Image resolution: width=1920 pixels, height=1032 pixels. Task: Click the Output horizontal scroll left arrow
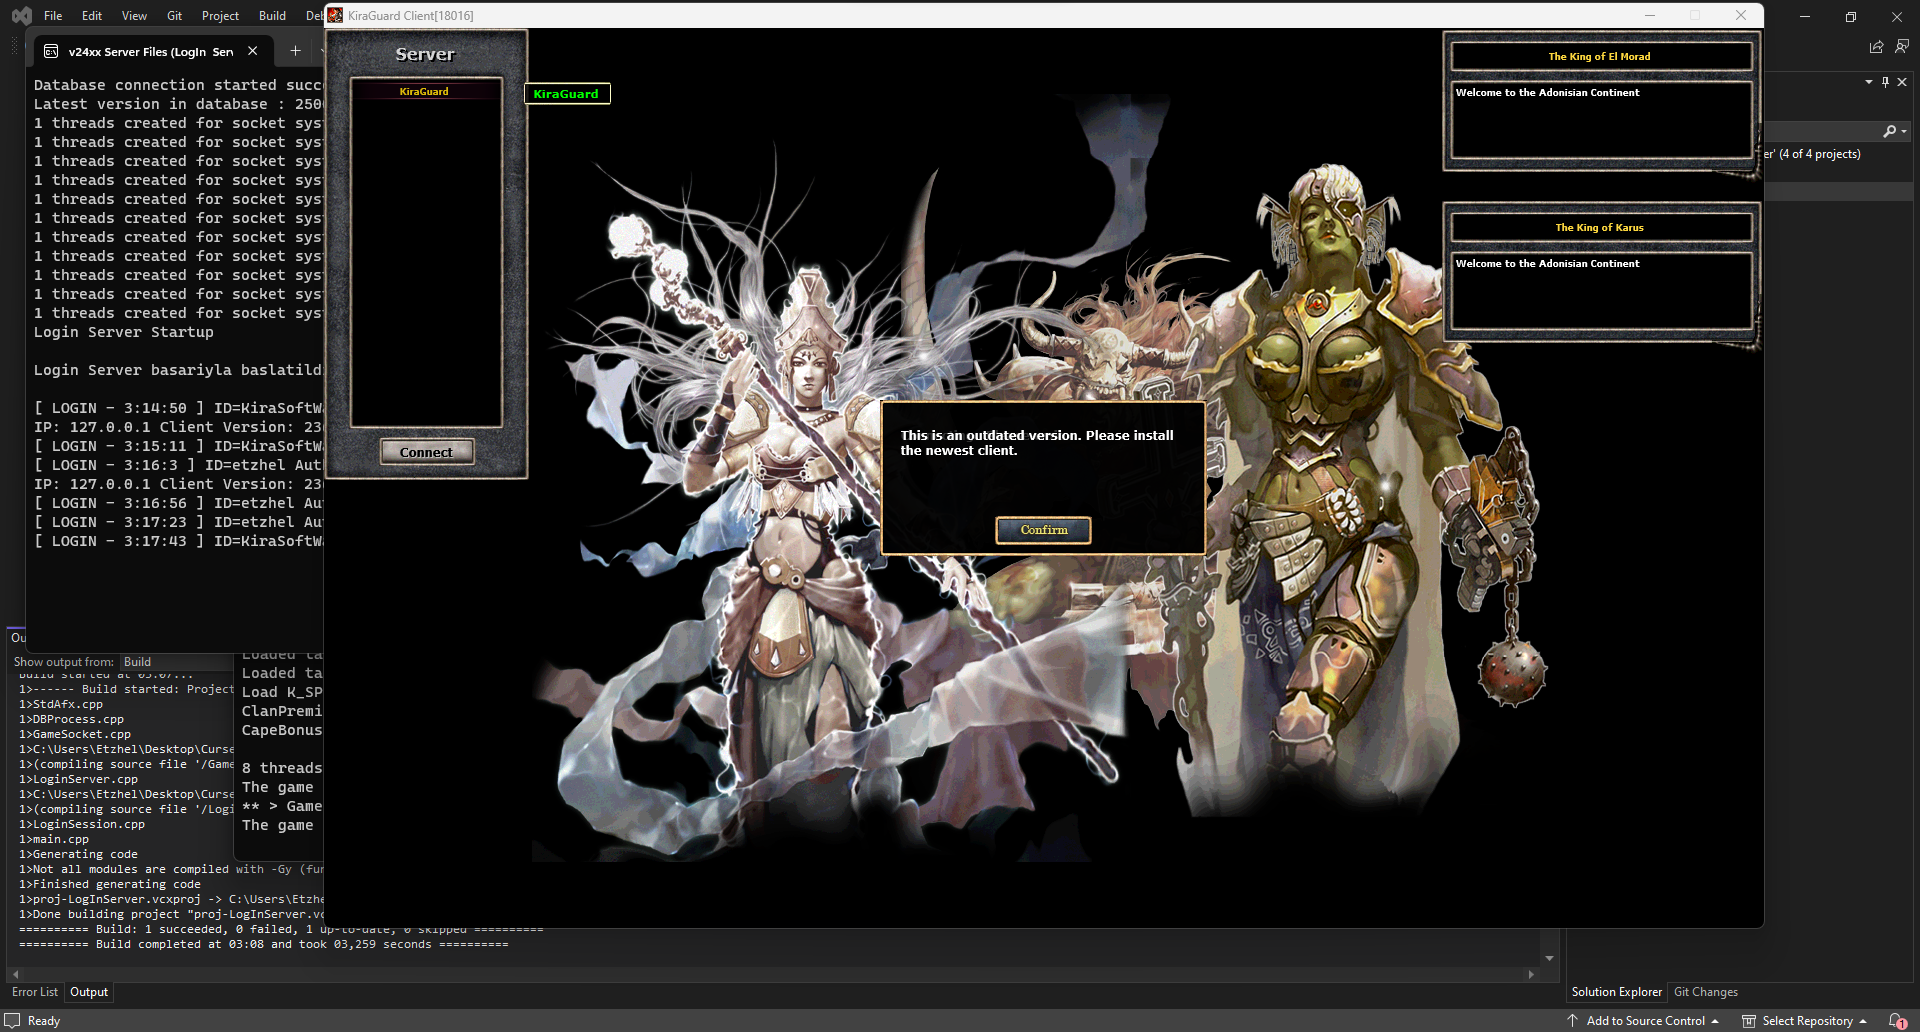(x=15, y=974)
